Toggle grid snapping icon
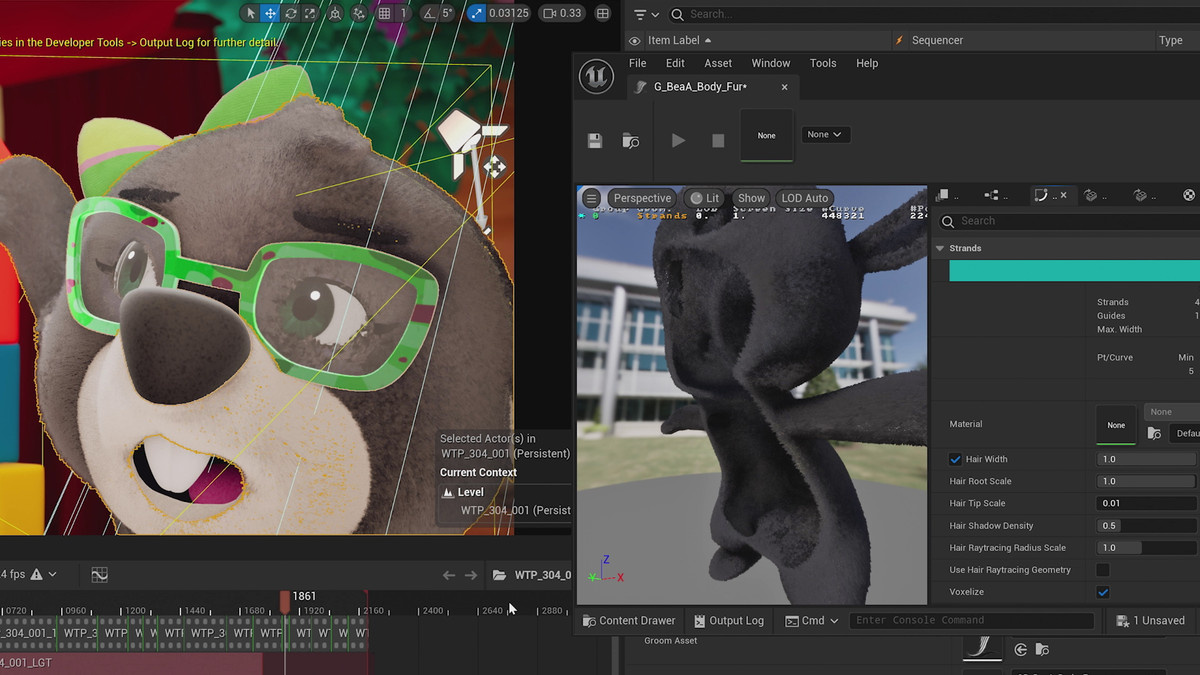Screen dimensions: 1200x675 pos(385,13)
